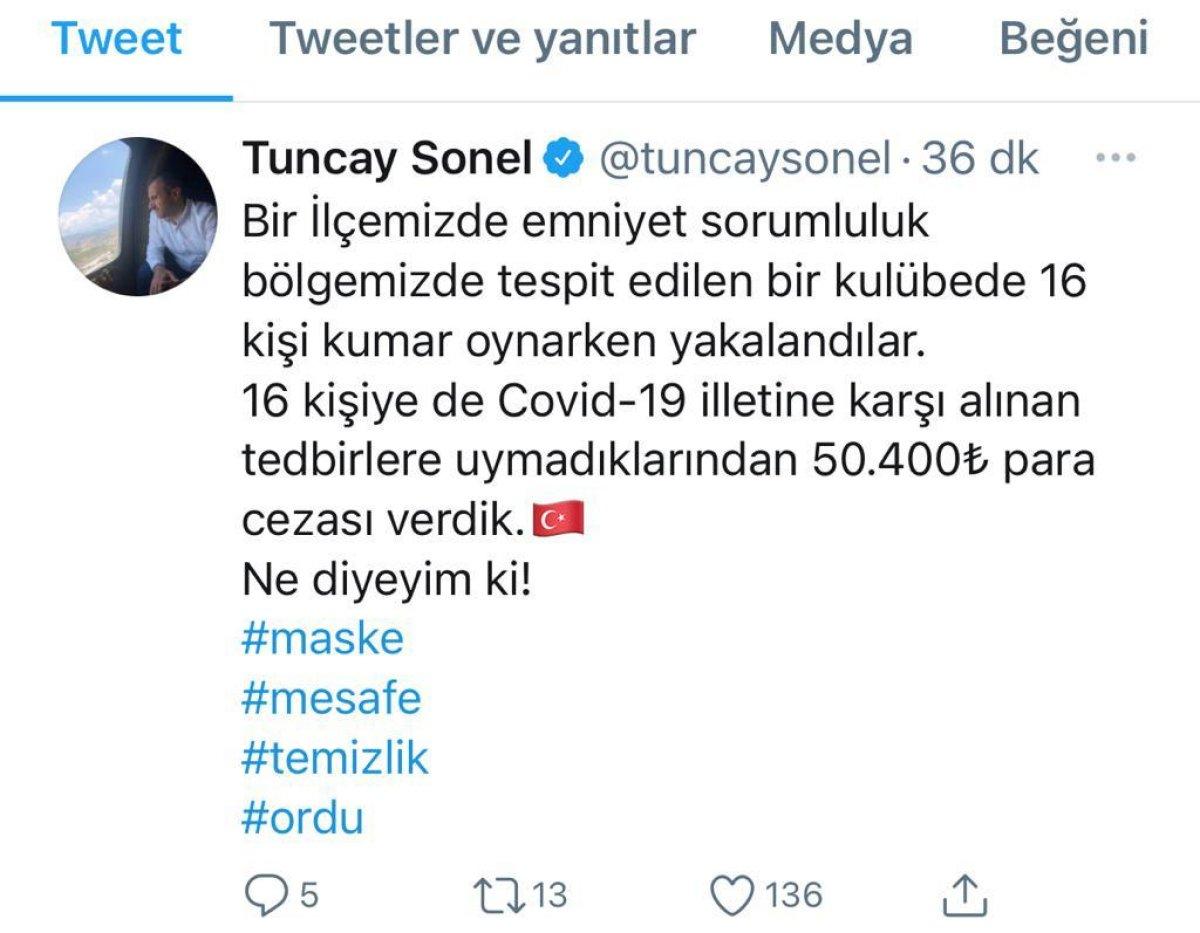
Task: Follow the #ordu hashtag link
Action: (x=303, y=817)
